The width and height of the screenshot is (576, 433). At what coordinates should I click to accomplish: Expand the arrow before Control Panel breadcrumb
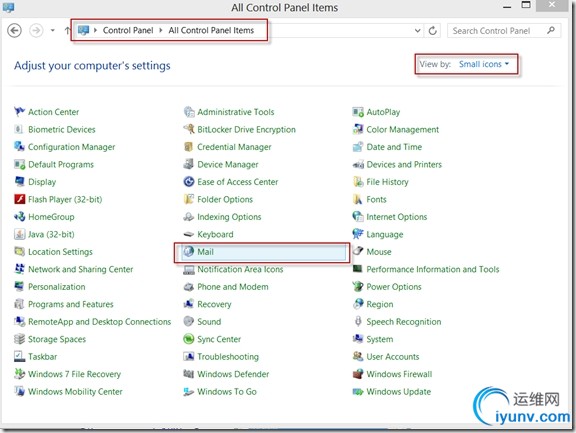[95, 30]
